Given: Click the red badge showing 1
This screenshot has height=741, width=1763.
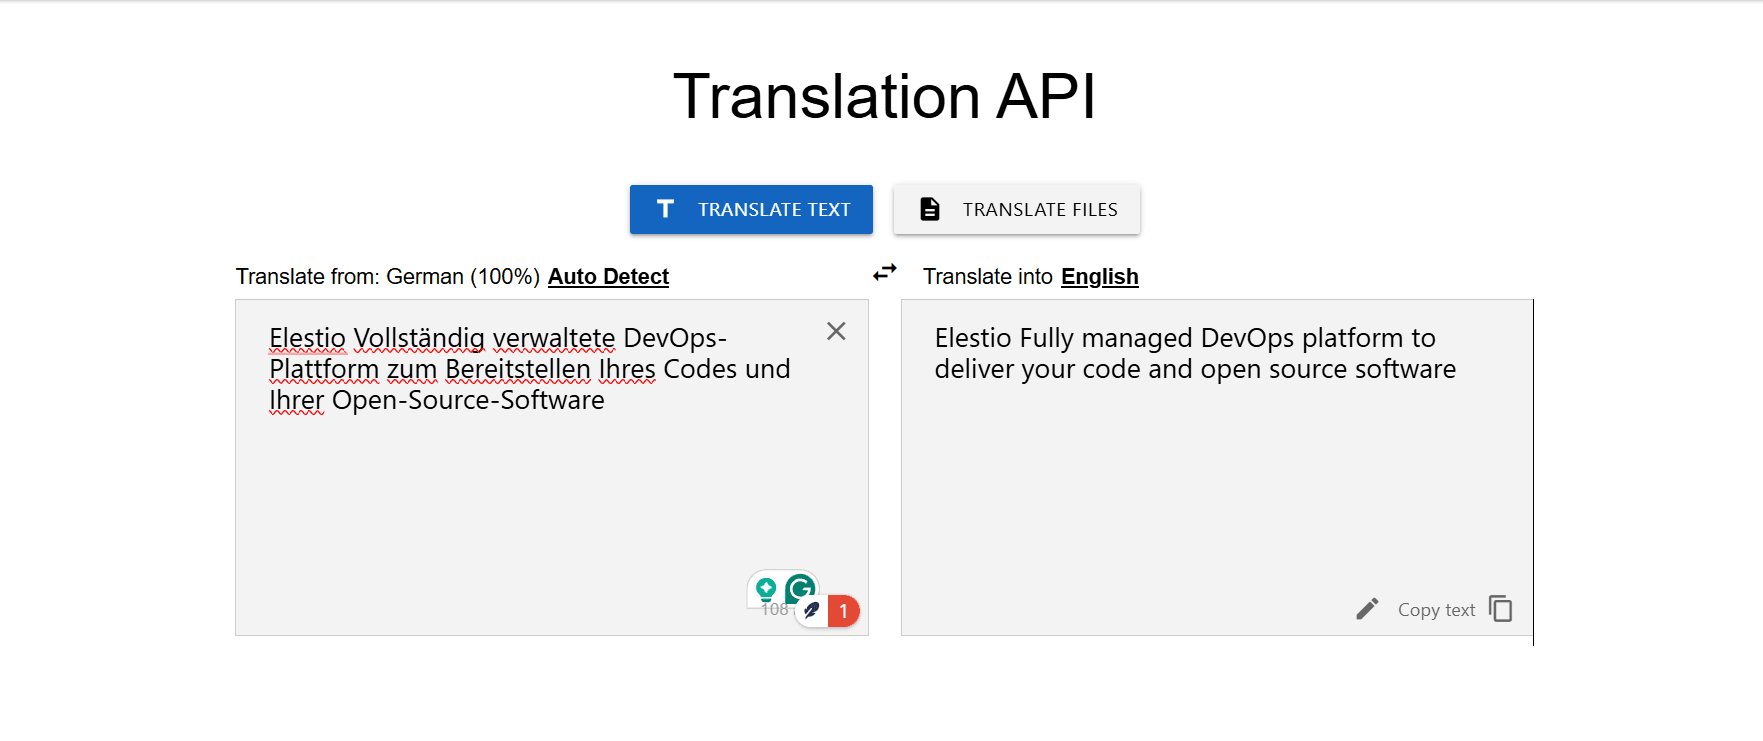Looking at the screenshot, I should tap(843, 611).
